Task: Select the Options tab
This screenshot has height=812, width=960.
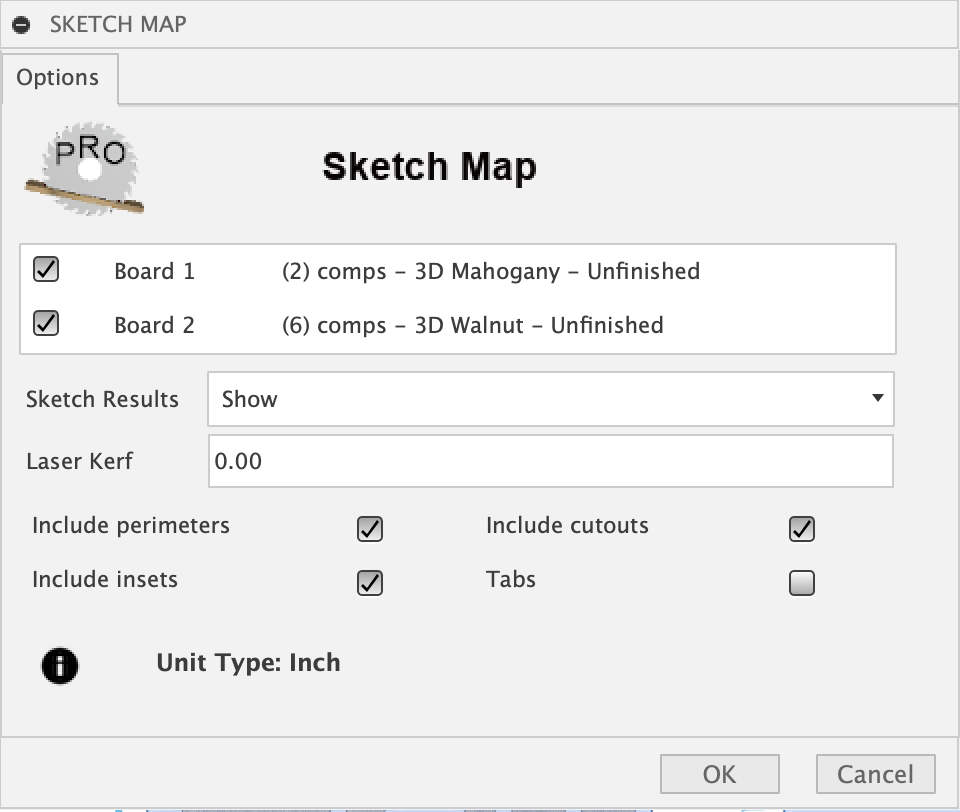Action: 58,78
